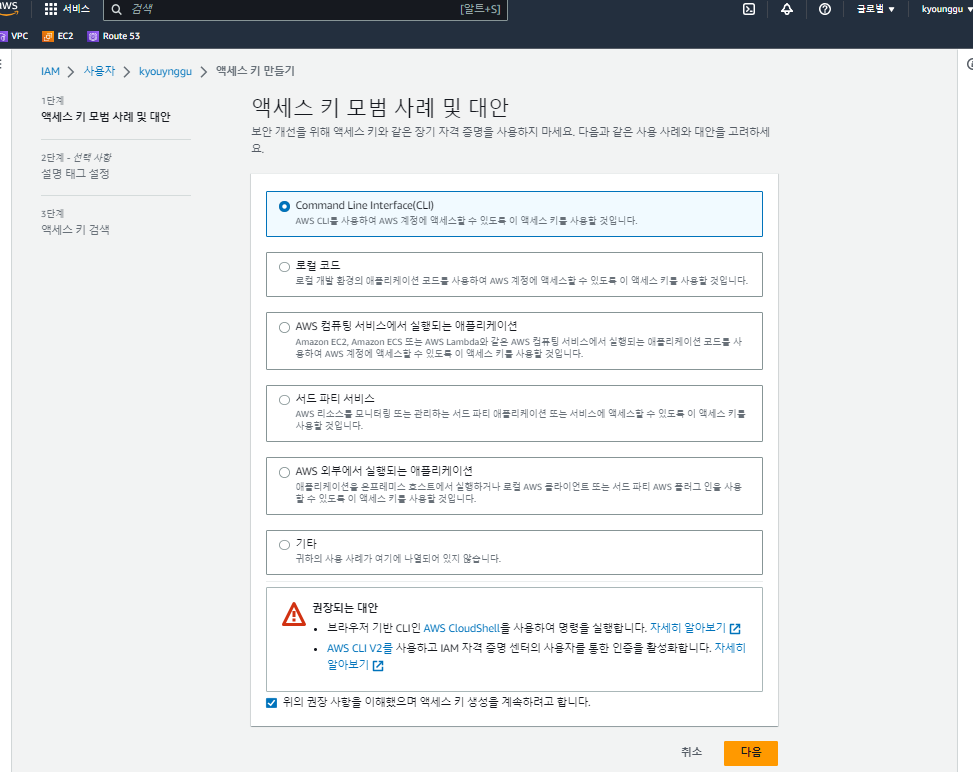Click external link icon after CLI V2 알아보기
The image size is (973, 772).
378,666
